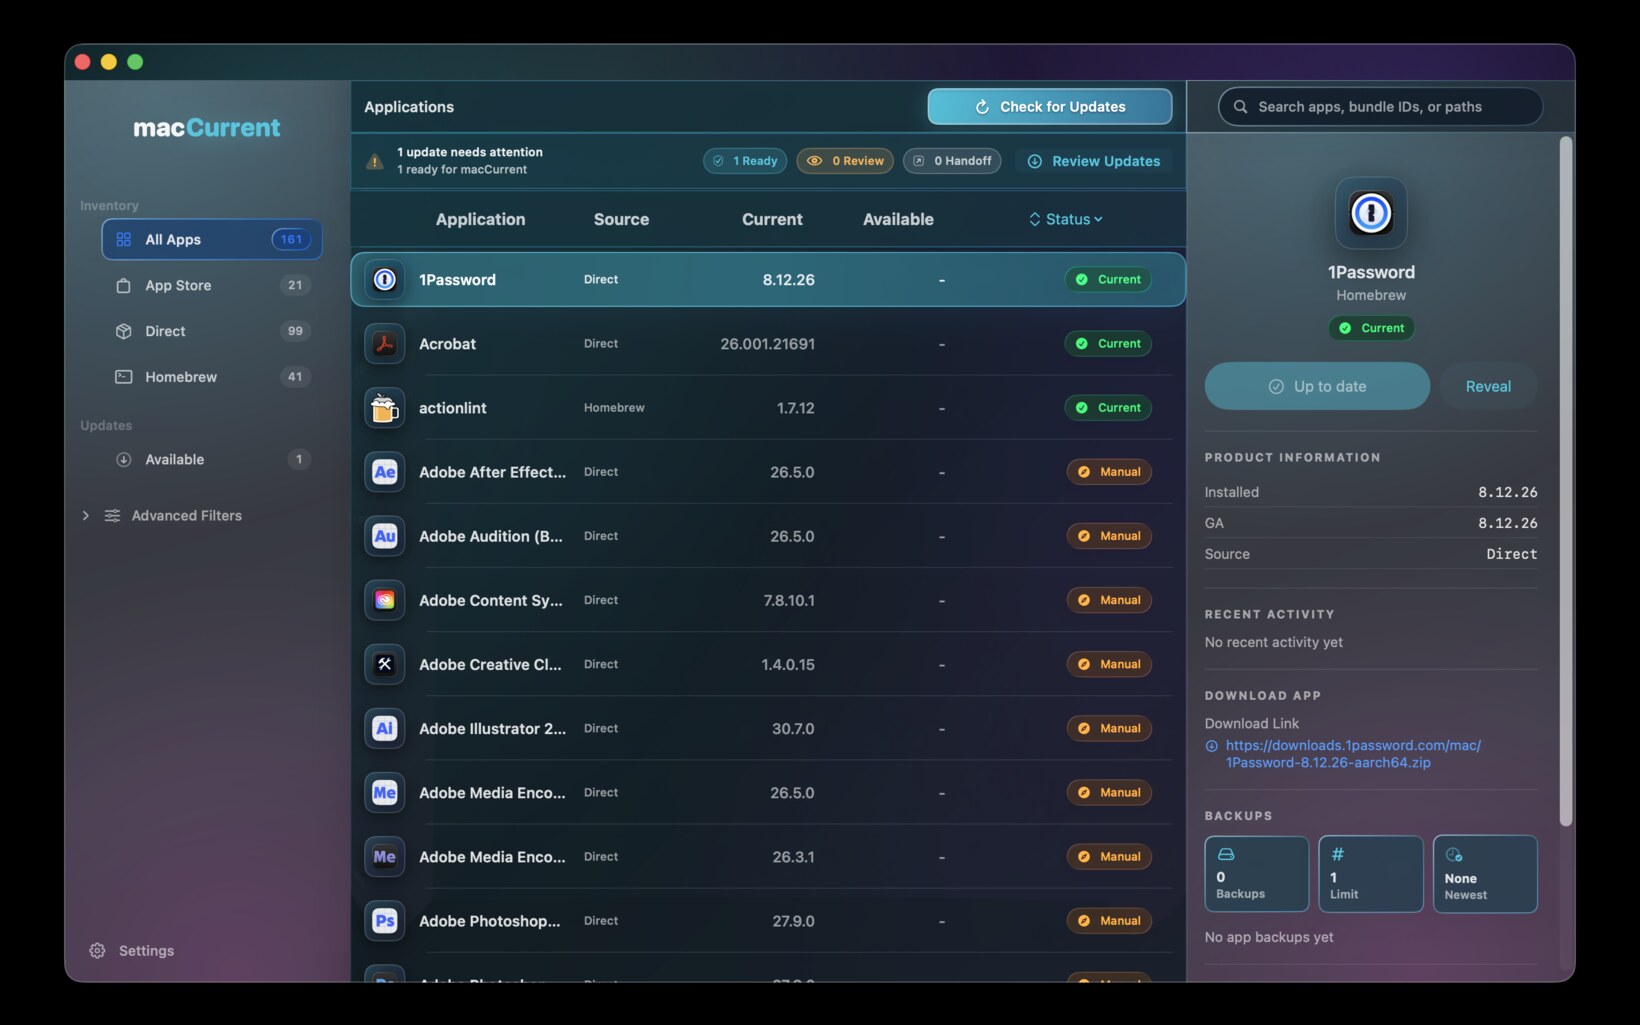Viewport: 1640px width, 1025px height.
Task: Click the Homebrew source label in actionlint row
Action: pos(614,408)
